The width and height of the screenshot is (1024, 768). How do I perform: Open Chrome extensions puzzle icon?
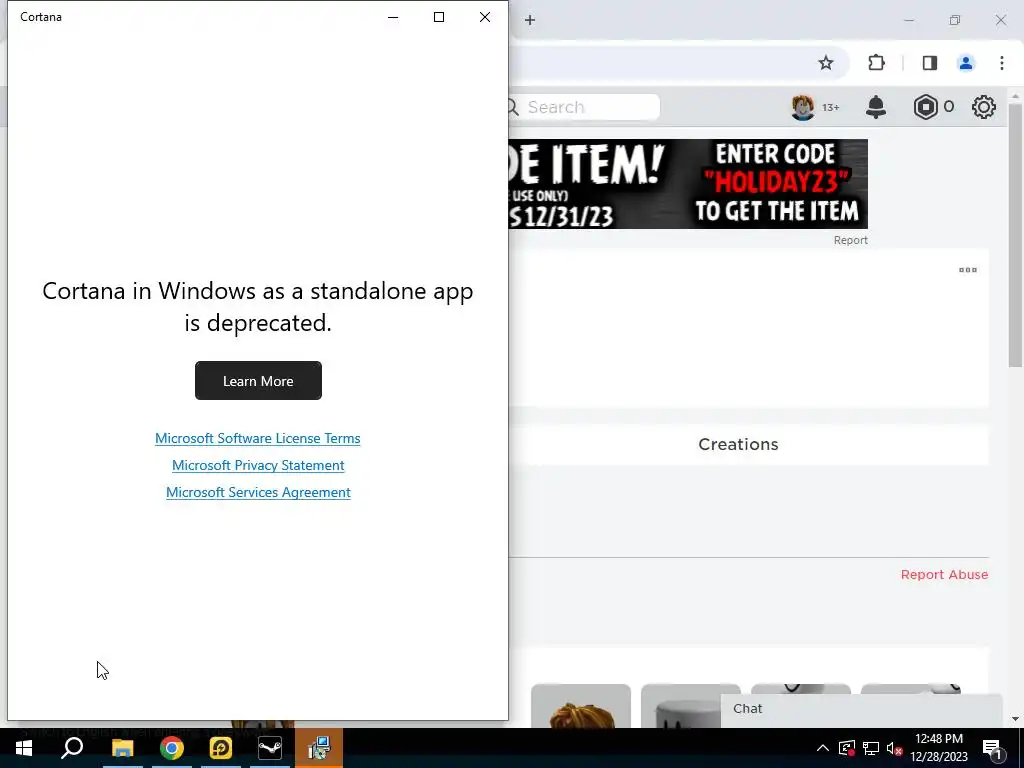click(876, 63)
